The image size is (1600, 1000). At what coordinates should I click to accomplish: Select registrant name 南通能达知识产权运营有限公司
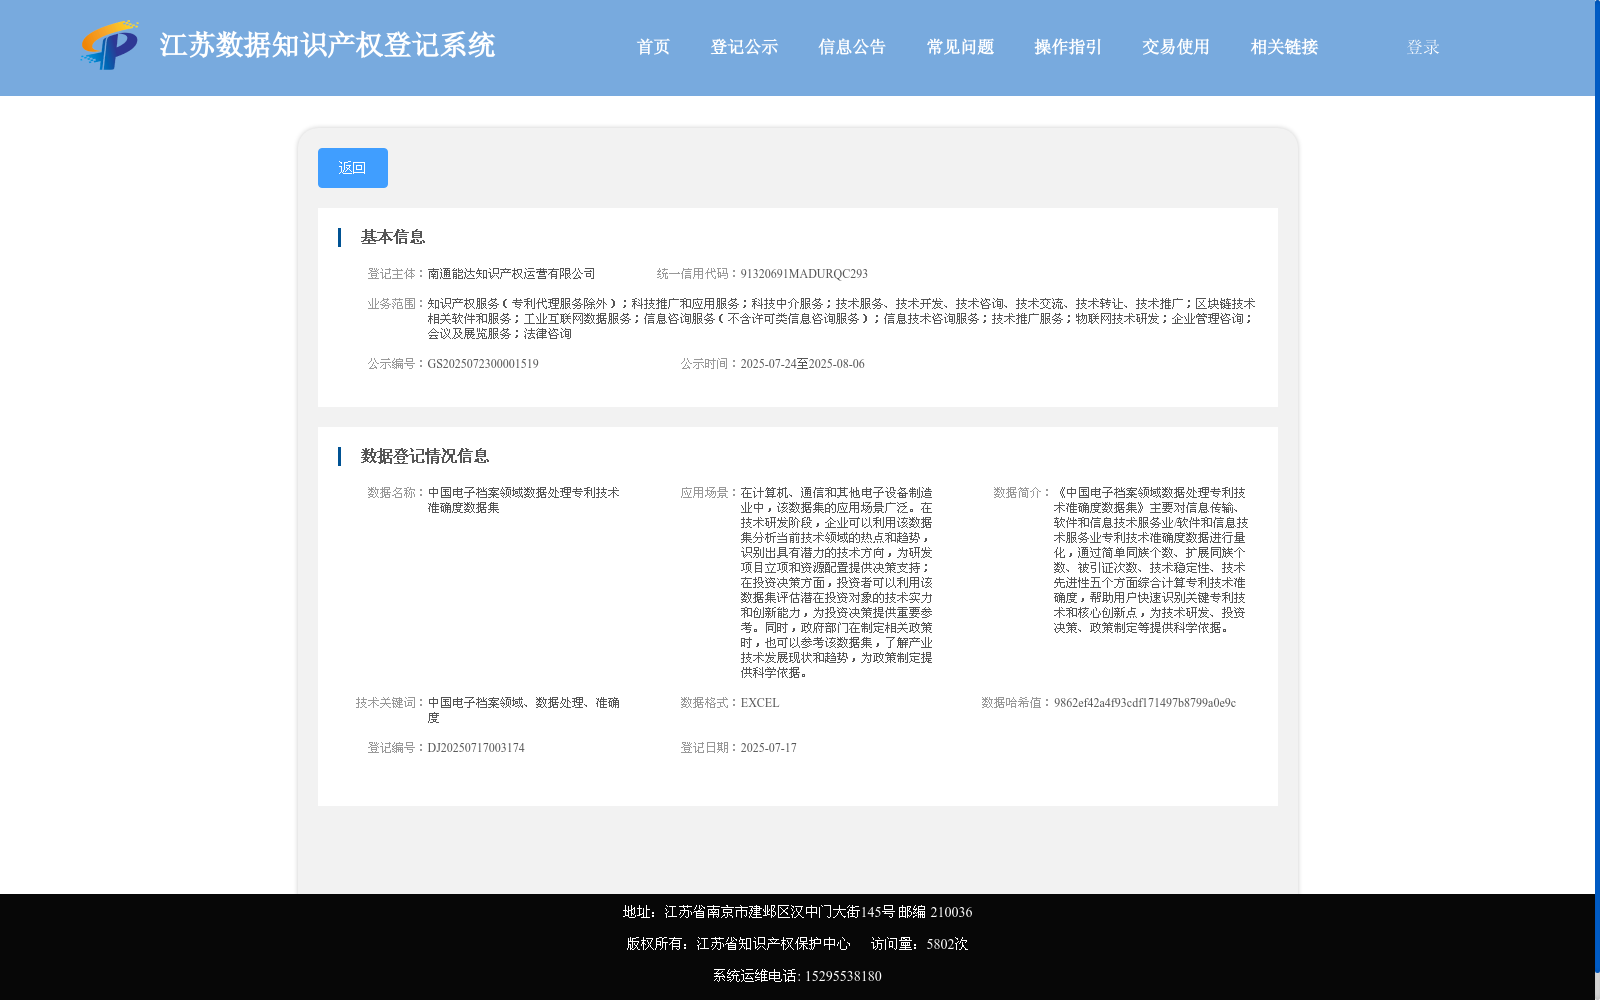[512, 274]
